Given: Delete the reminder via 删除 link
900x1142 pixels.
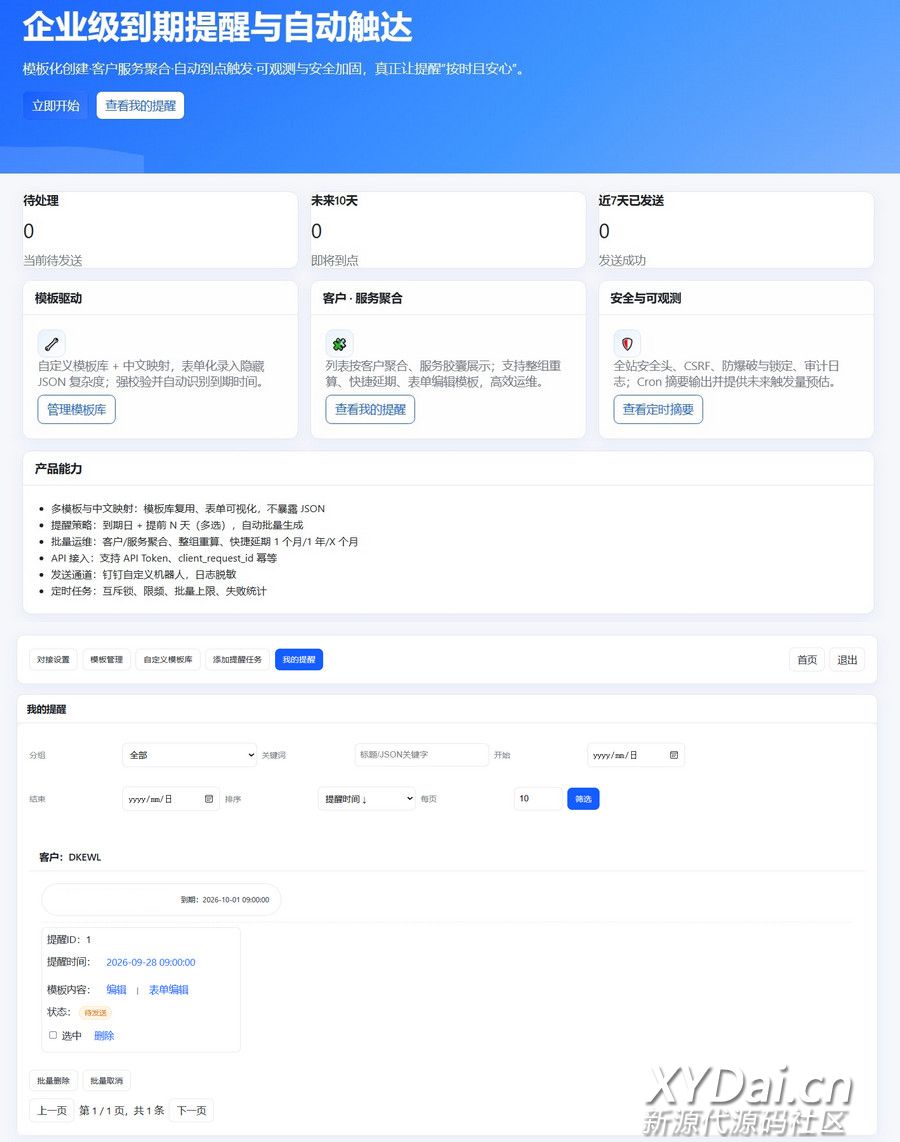Looking at the screenshot, I should (104, 1036).
